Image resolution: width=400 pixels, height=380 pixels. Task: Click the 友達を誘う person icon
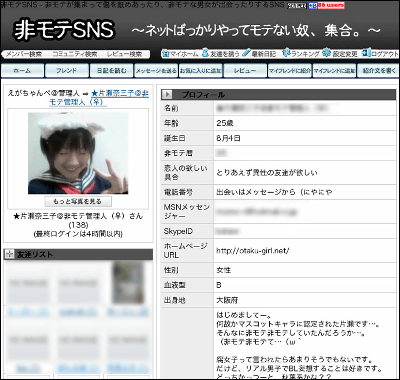click(x=205, y=53)
